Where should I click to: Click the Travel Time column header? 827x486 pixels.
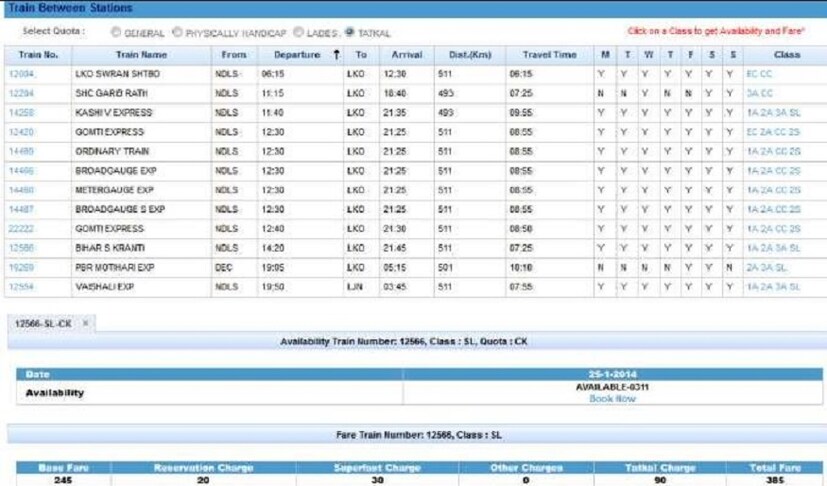tap(549, 55)
